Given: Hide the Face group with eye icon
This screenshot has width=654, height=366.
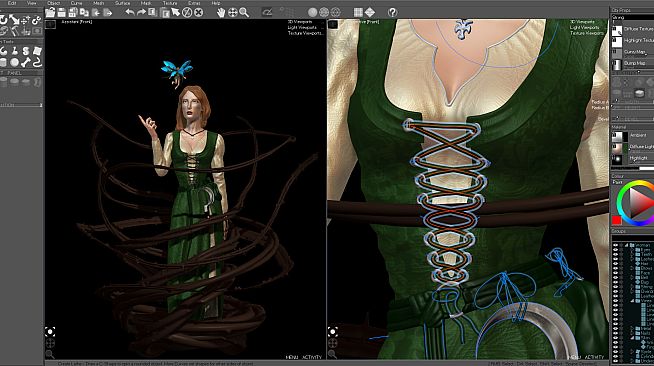Looking at the screenshot, I should (615, 273).
